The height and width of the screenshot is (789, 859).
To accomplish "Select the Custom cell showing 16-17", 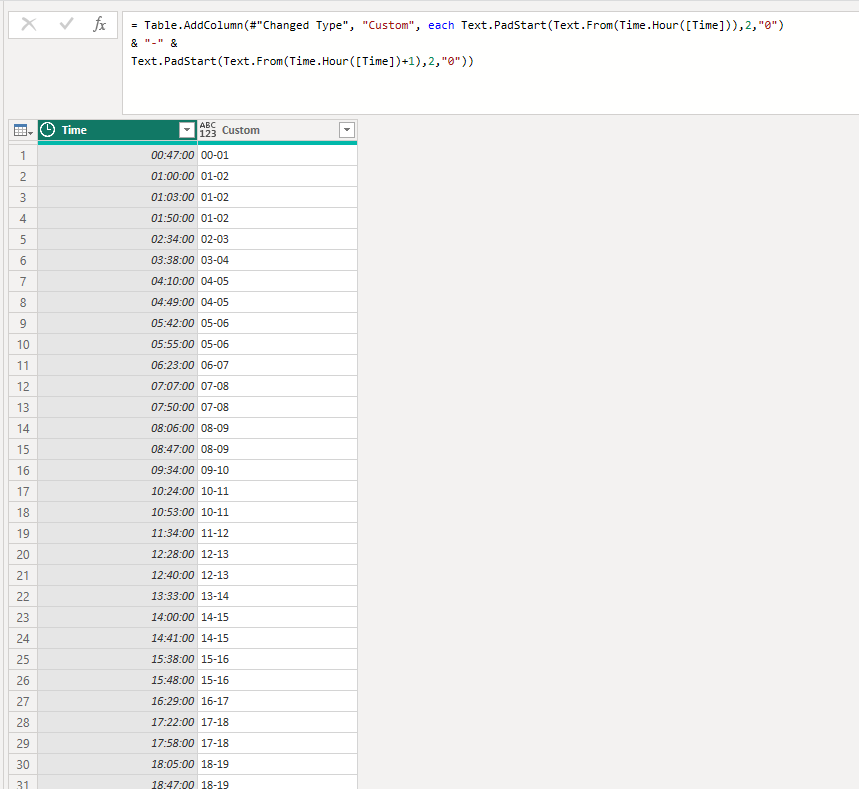I will [x=277, y=701].
